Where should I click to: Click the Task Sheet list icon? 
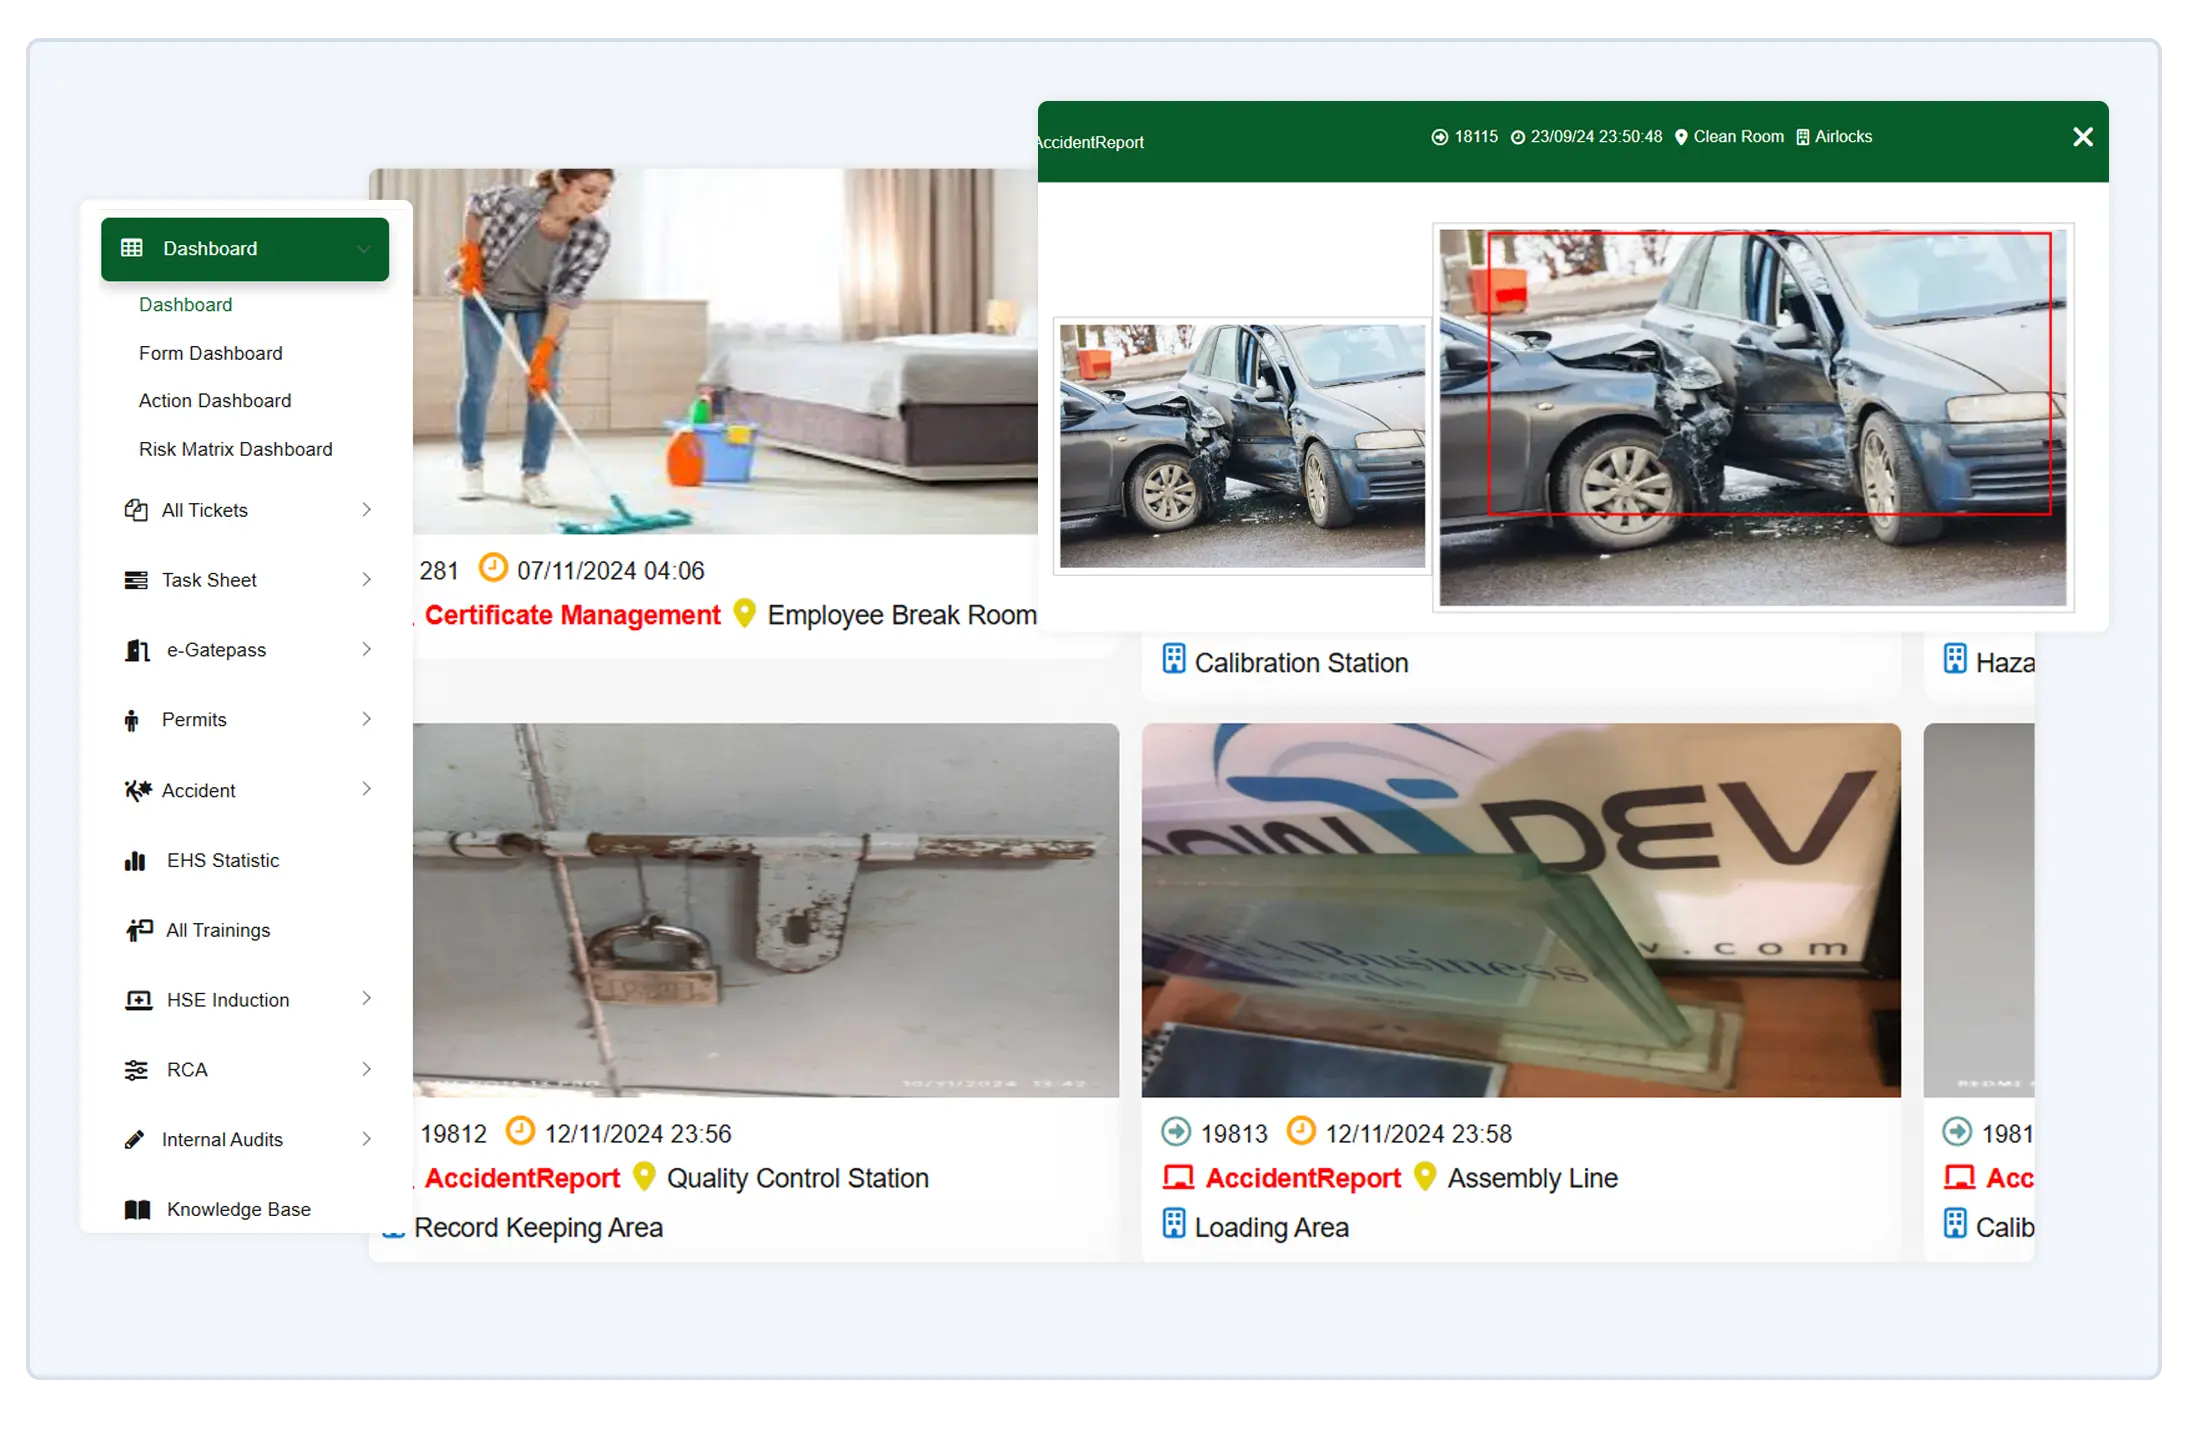coord(136,580)
